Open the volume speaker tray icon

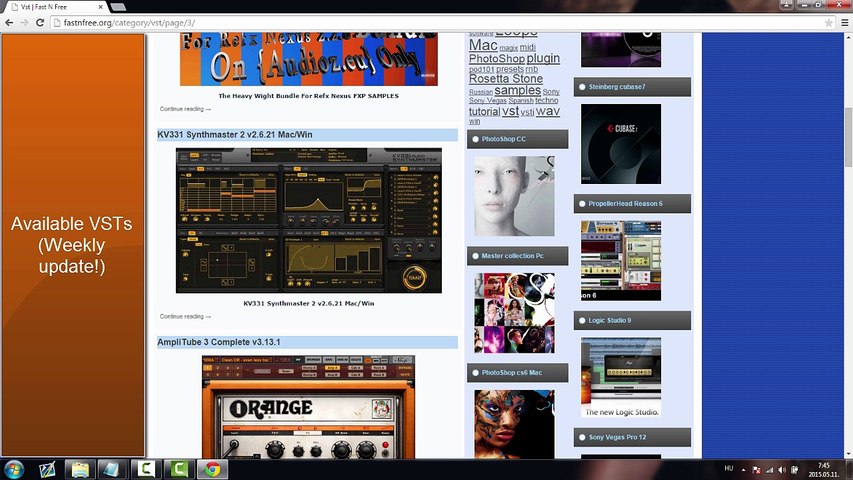pyautogui.click(x=782, y=470)
